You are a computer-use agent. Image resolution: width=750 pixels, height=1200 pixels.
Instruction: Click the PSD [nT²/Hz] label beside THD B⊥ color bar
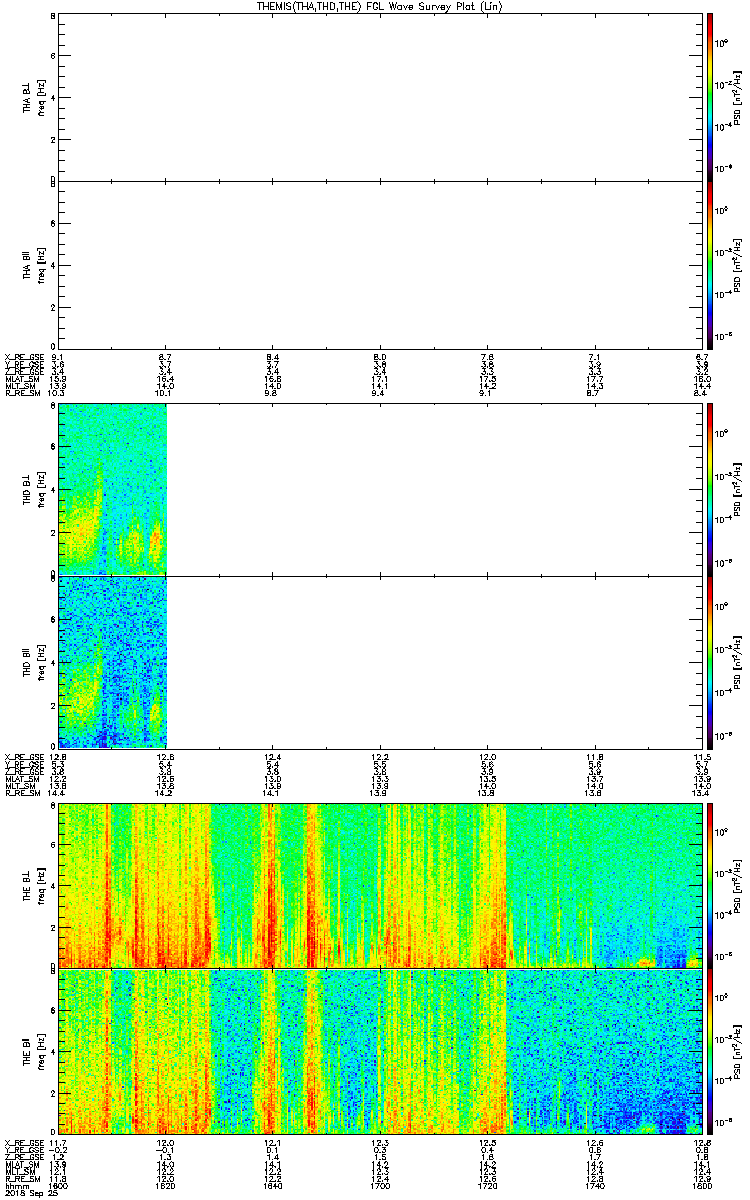pyautogui.click(x=738, y=489)
